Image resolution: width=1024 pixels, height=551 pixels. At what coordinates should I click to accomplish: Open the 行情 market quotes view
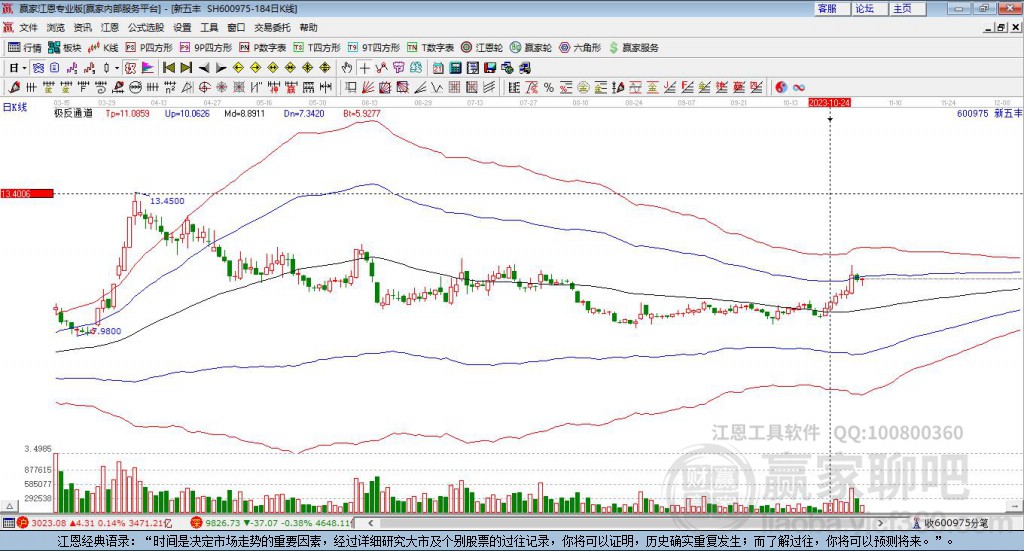click(x=24, y=48)
